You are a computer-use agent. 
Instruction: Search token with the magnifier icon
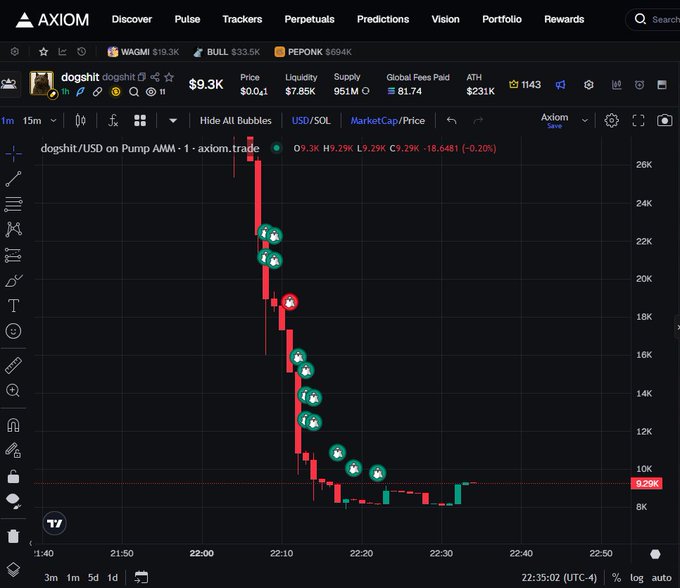pyautogui.click(x=134, y=91)
